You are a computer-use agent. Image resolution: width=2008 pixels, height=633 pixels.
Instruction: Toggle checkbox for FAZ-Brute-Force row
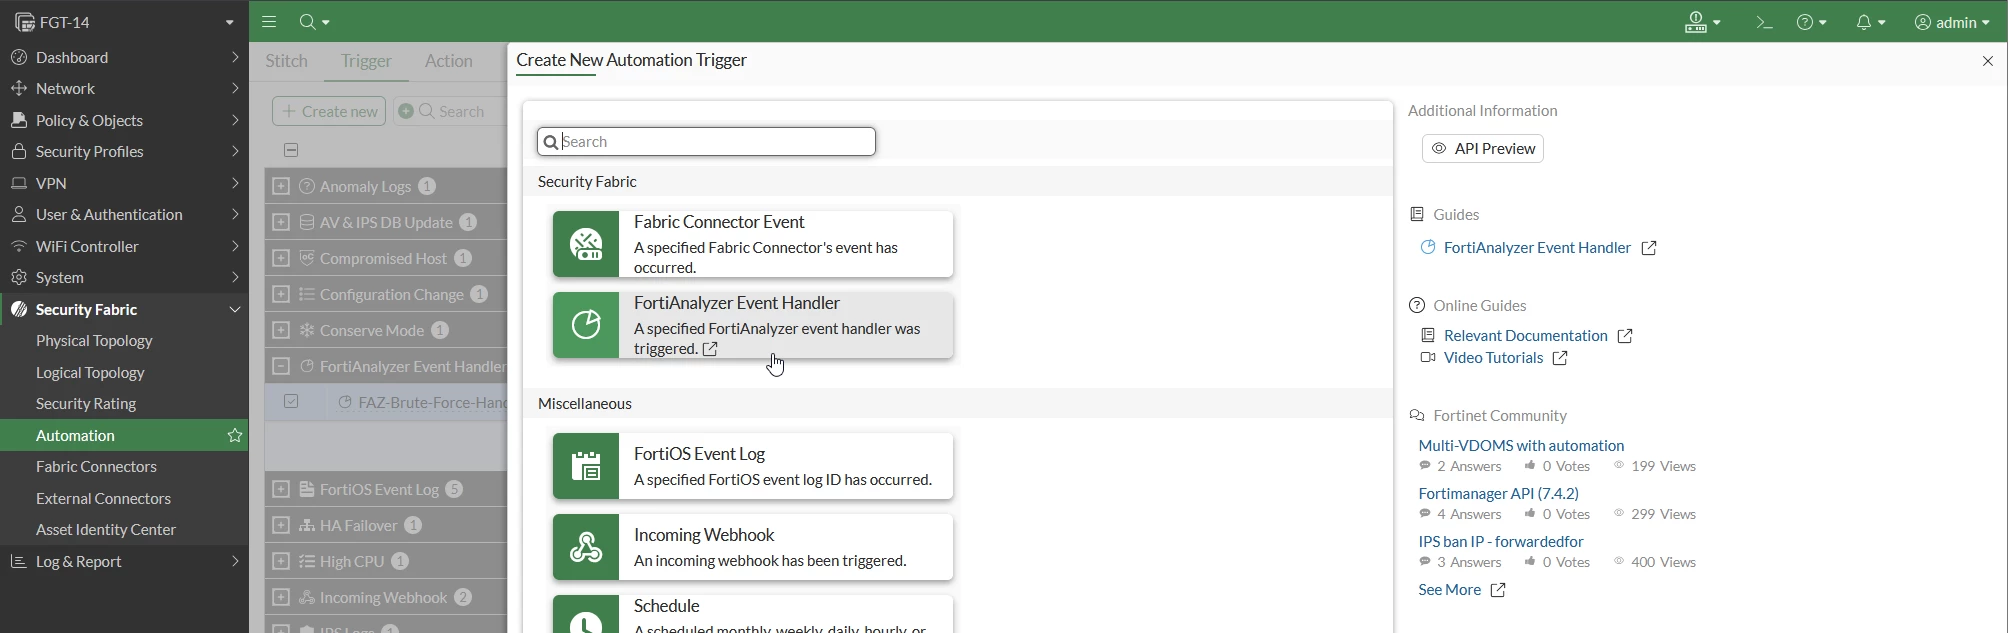pyautogui.click(x=291, y=402)
